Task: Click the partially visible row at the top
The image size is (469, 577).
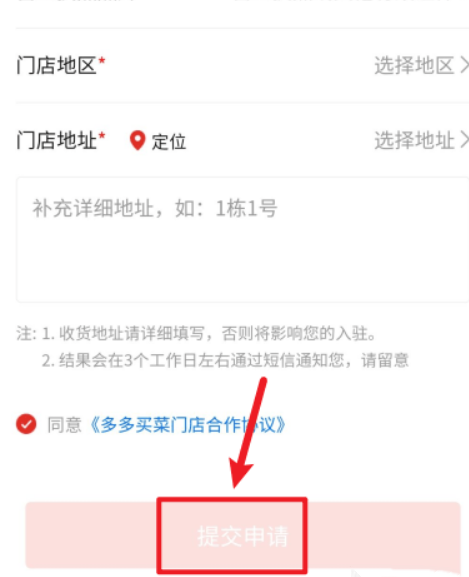Action: [x=242, y=7]
